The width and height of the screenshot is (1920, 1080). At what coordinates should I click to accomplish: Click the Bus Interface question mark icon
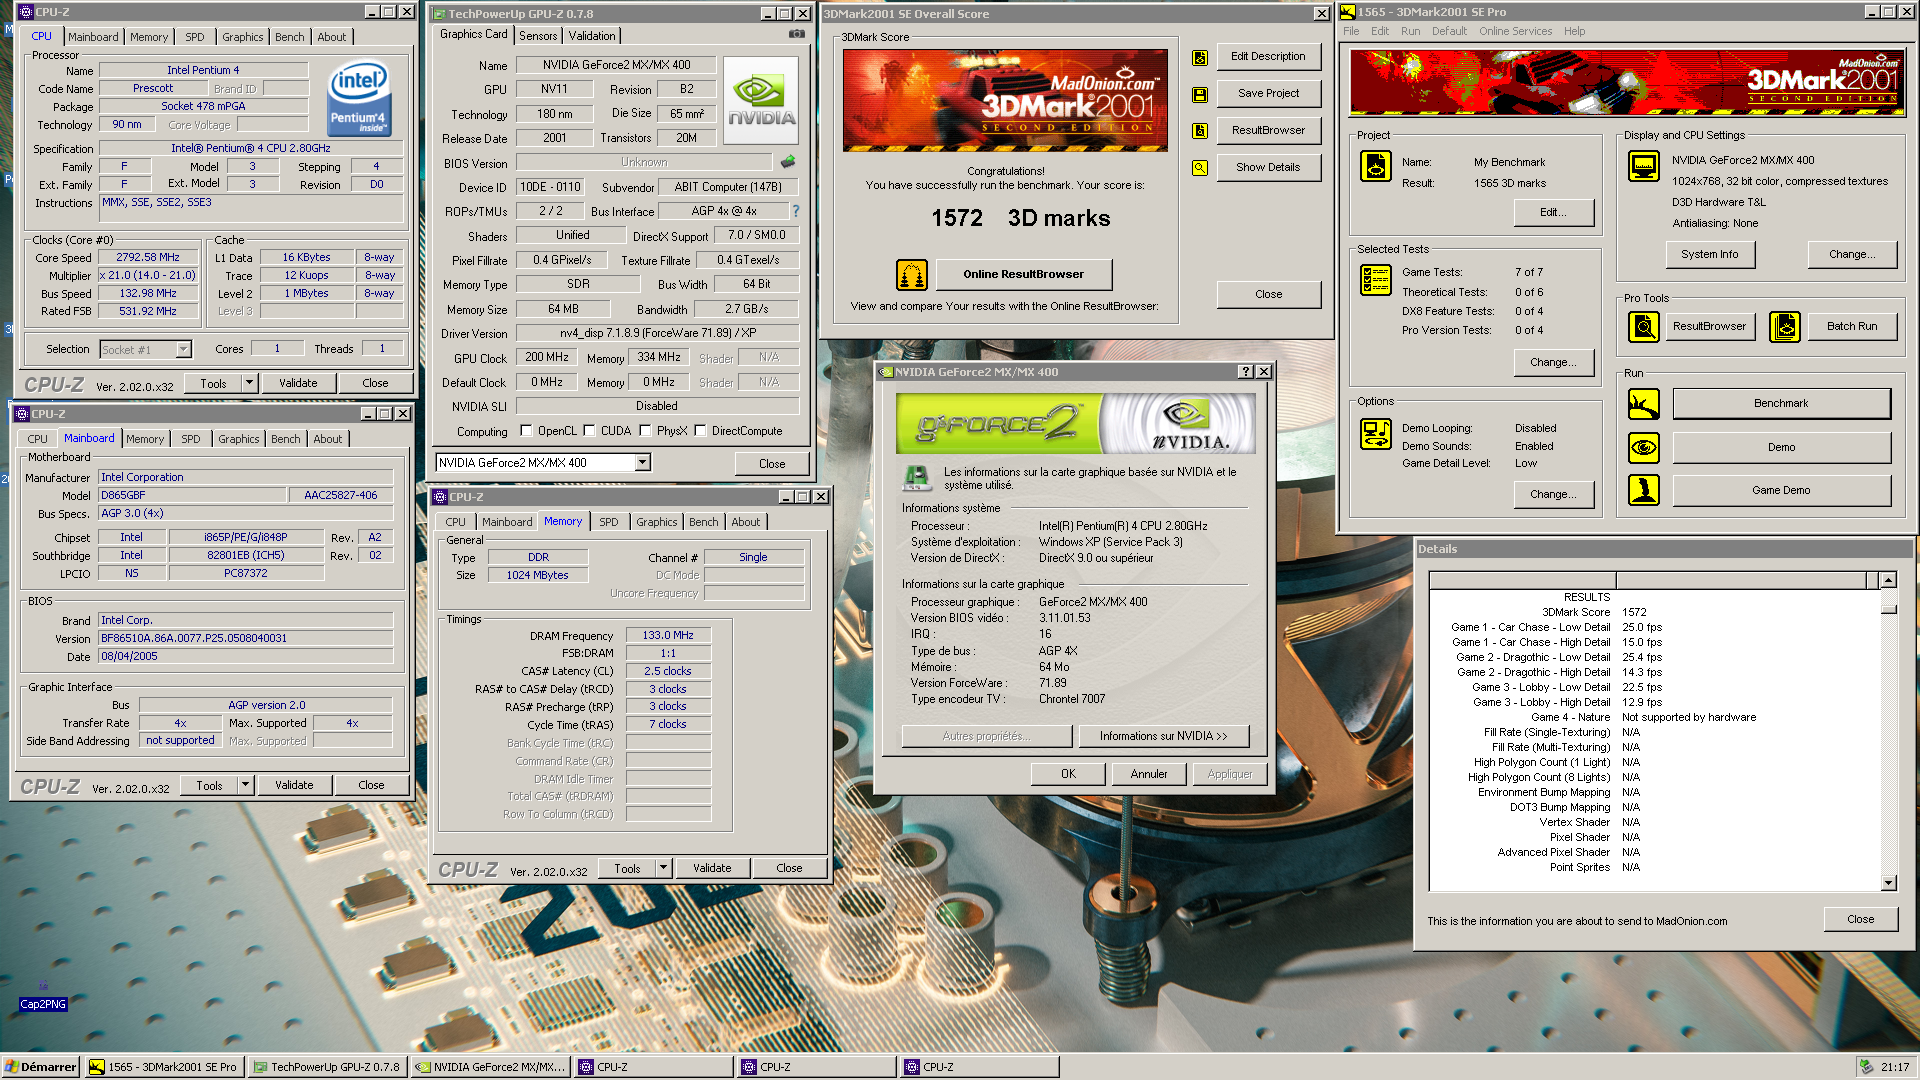pyautogui.click(x=796, y=211)
